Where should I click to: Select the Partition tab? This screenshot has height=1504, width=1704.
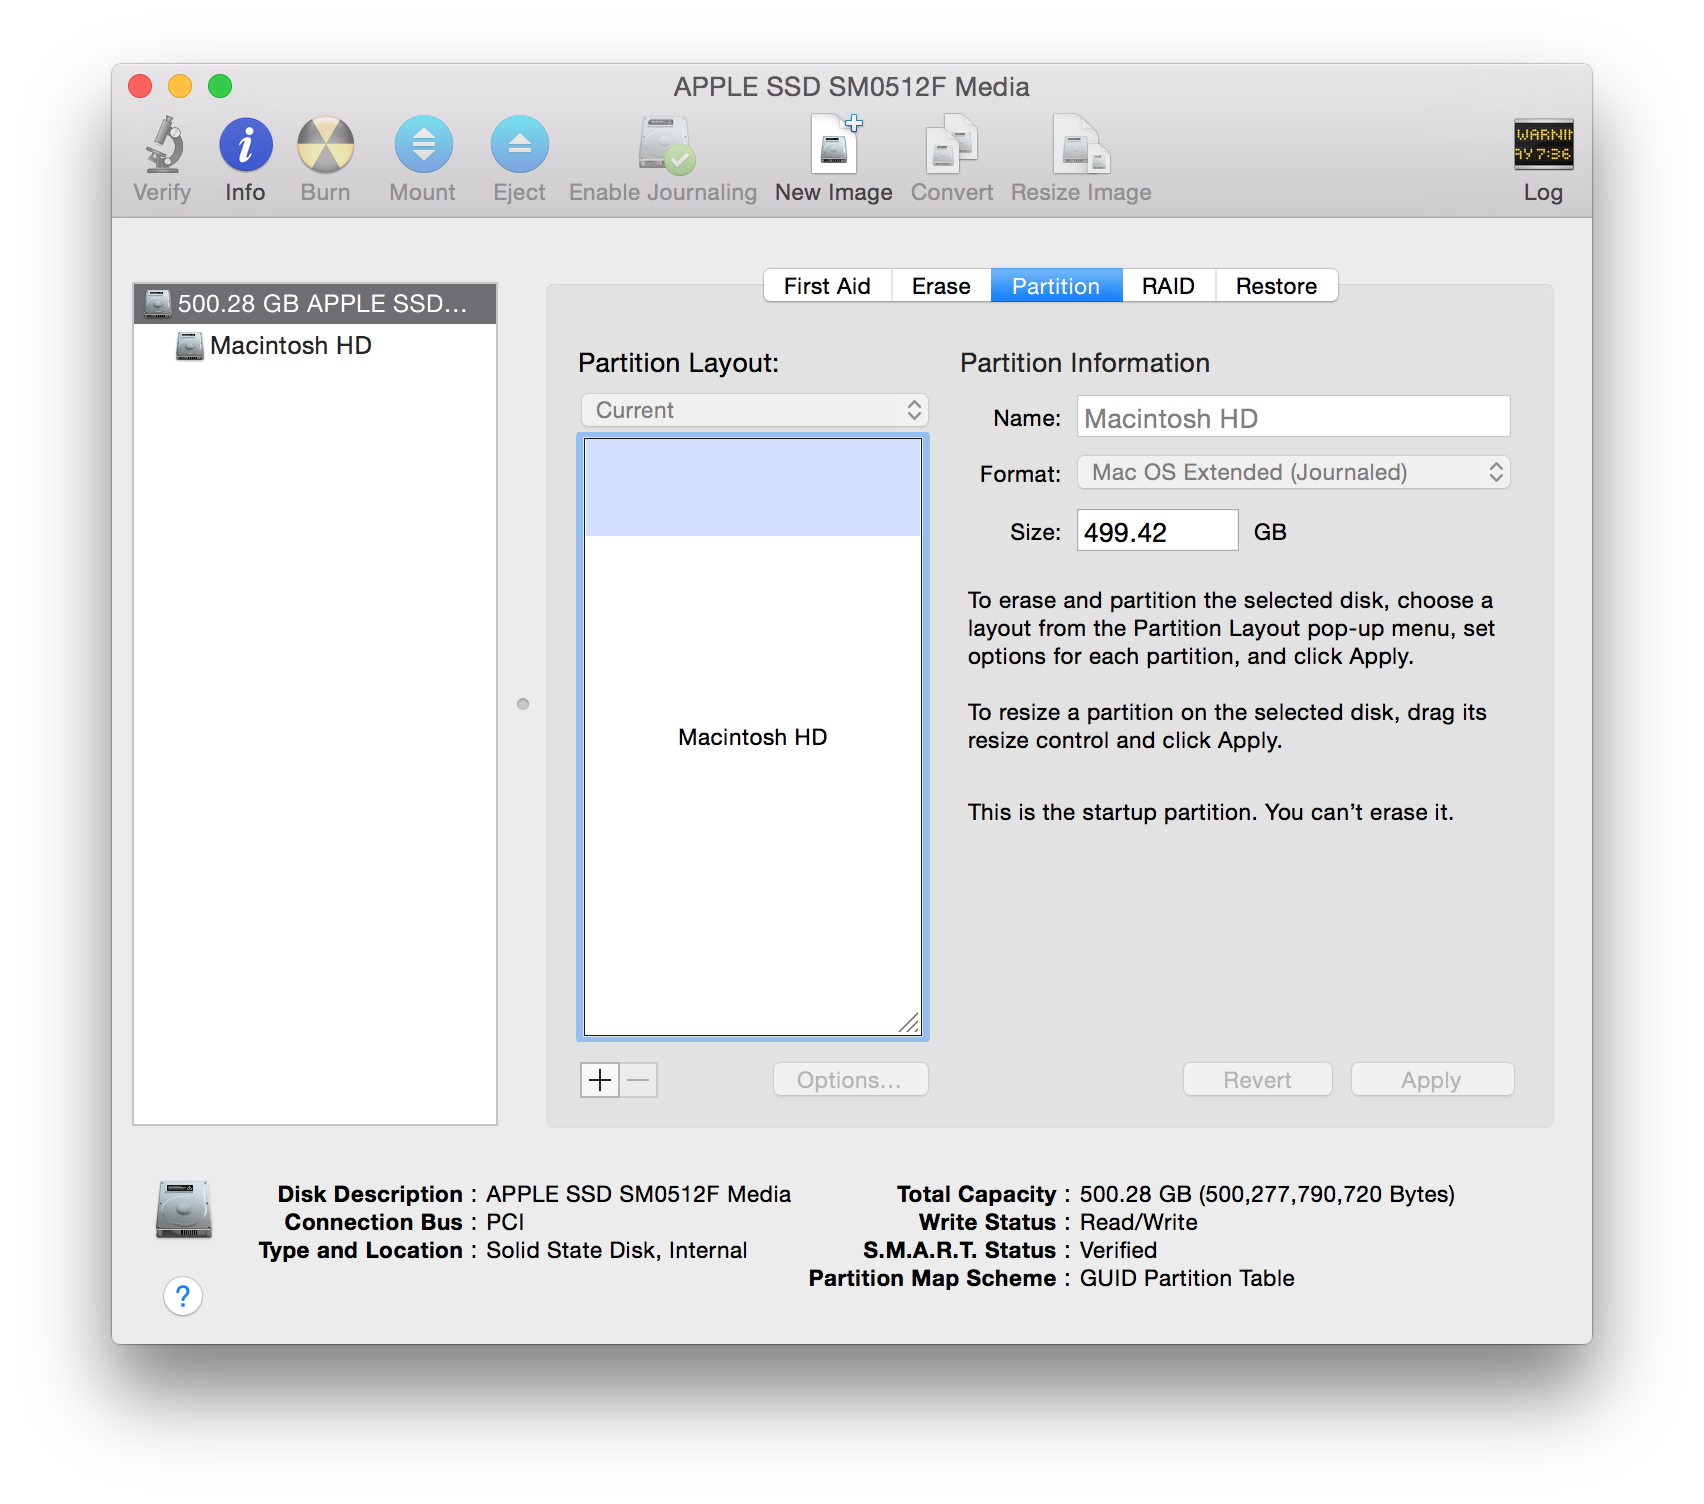tap(1056, 286)
